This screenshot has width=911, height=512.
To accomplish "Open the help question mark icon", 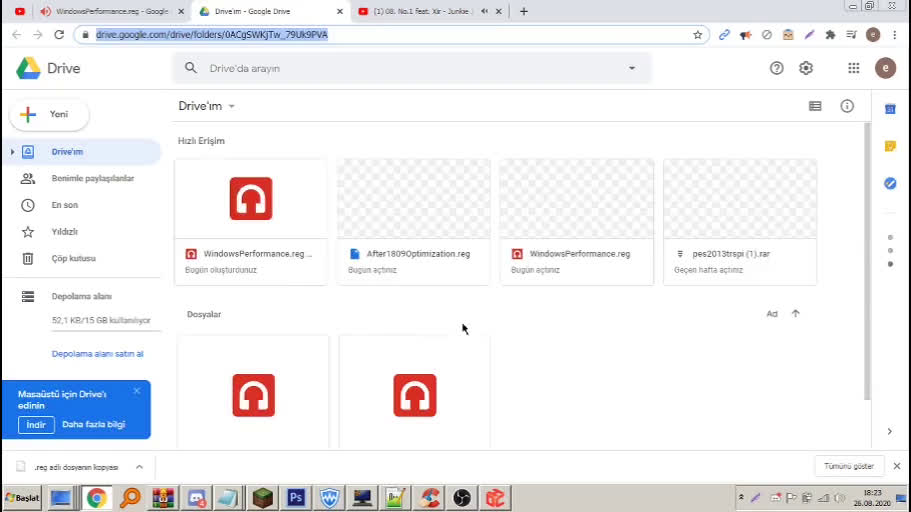I will pos(777,68).
